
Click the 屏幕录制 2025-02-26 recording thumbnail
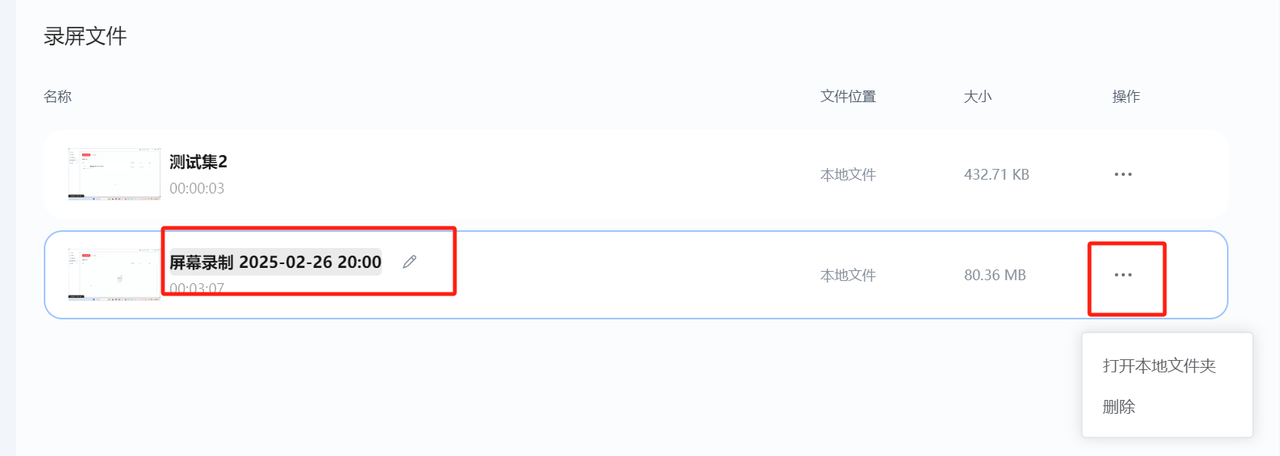(x=114, y=274)
